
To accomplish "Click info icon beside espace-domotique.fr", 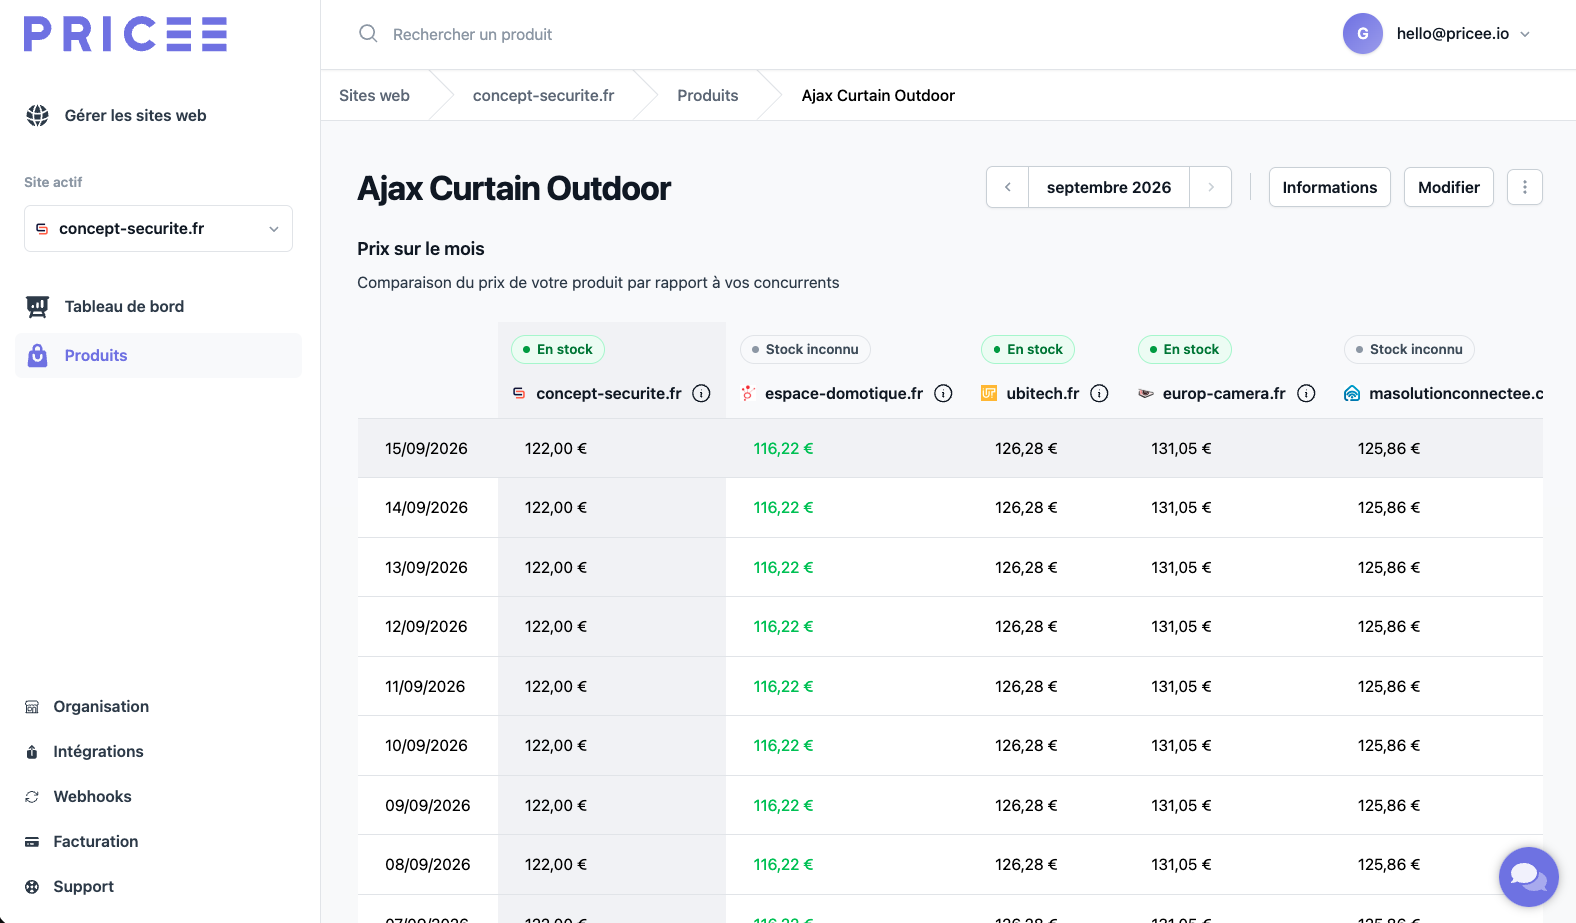I will tap(943, 393).
